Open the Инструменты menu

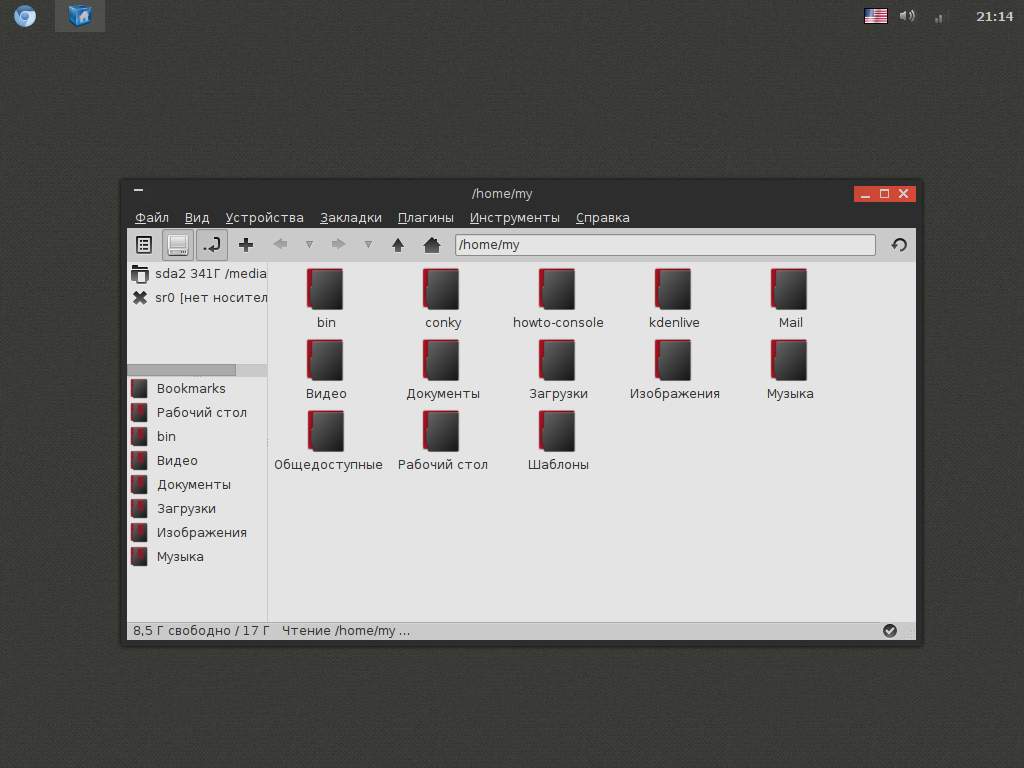tap(515, 217)
